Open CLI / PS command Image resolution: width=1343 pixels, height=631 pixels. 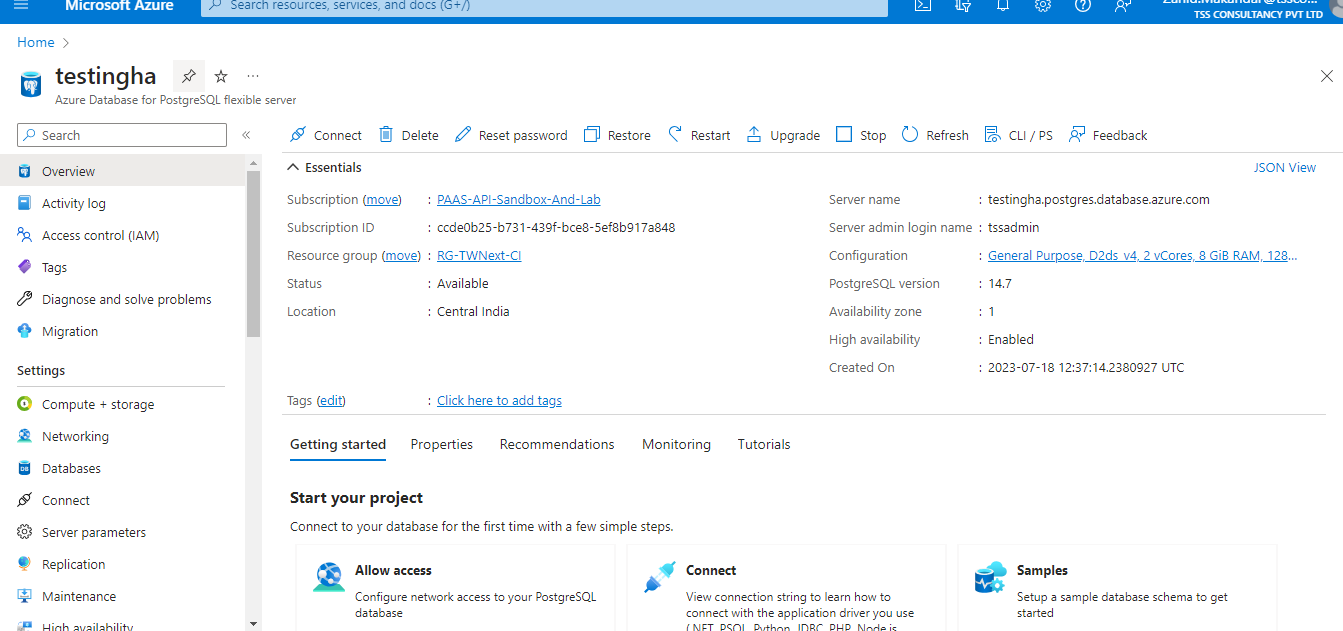coord(1019,135)
